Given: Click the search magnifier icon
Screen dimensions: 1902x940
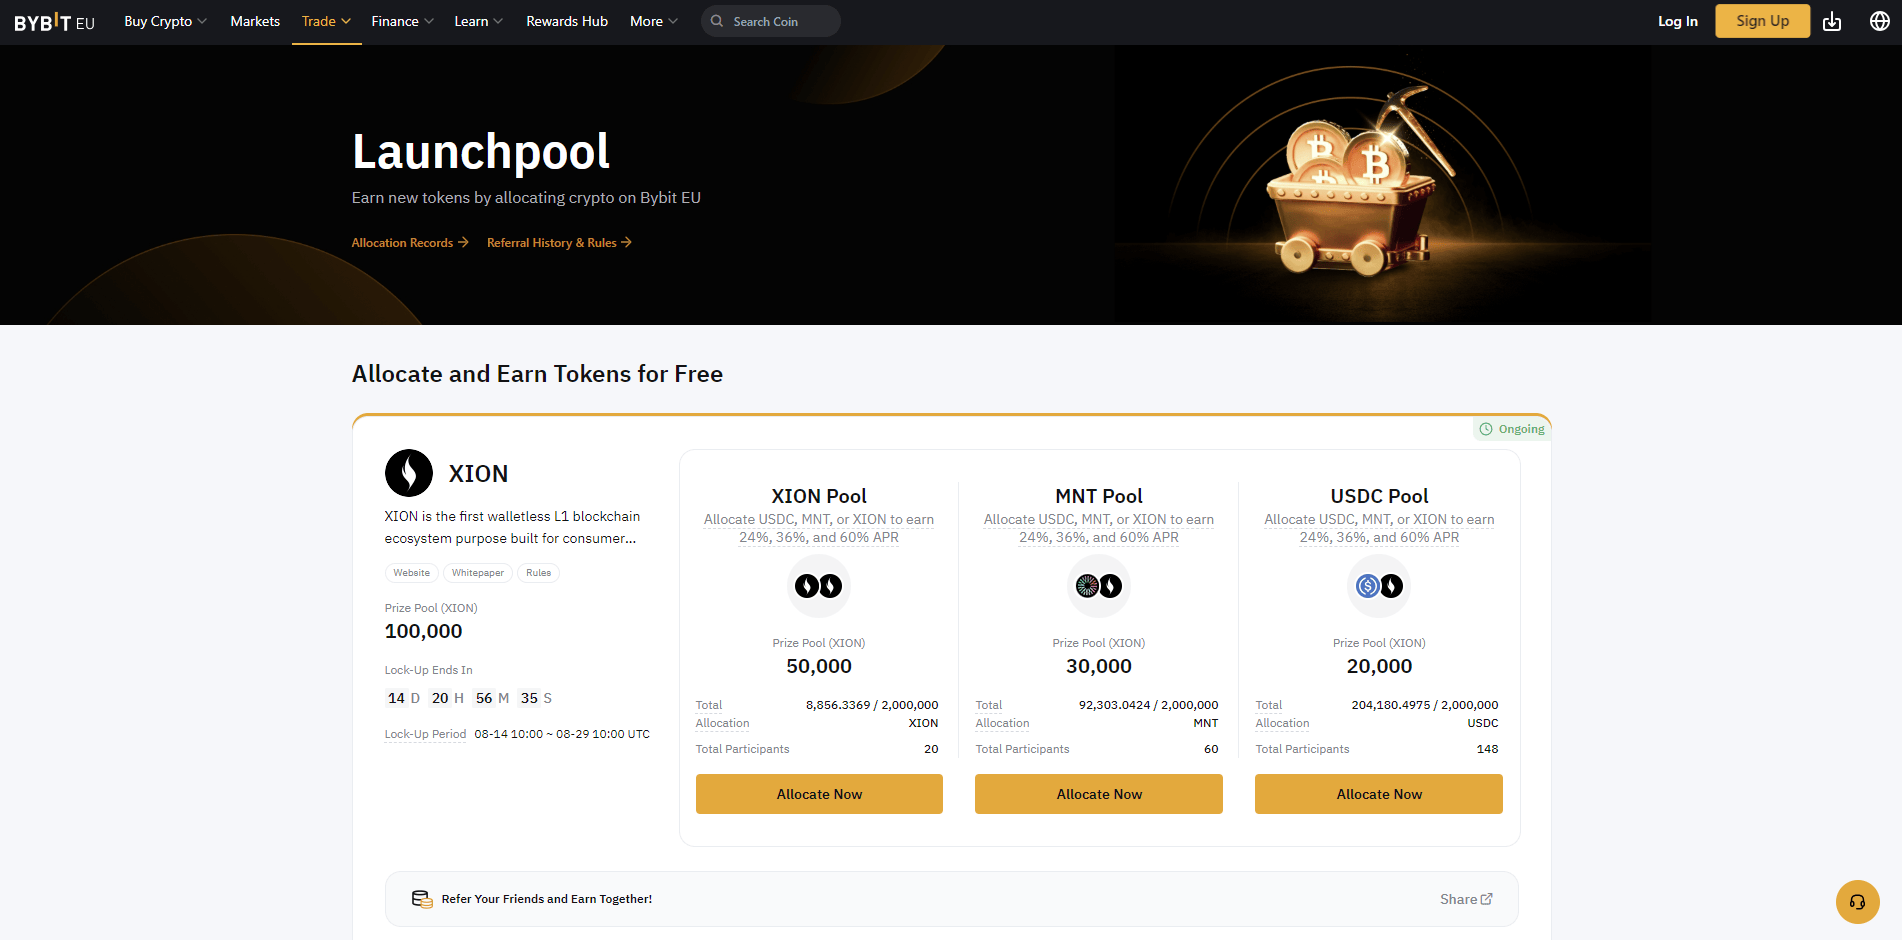Looking at the screenshot, I should [x=717, y=21].
